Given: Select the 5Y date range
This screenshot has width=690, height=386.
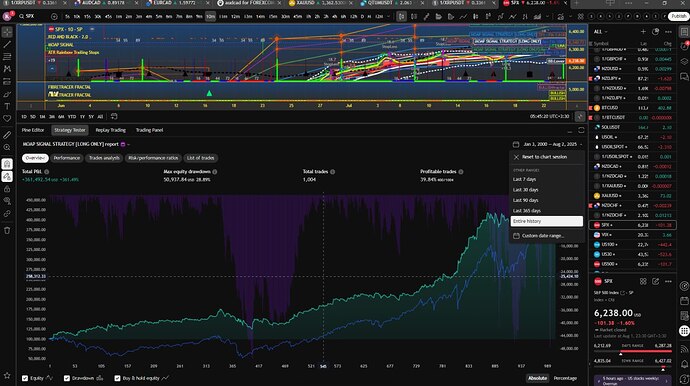Looking at the screenshot, I should (x=91, y=117).
